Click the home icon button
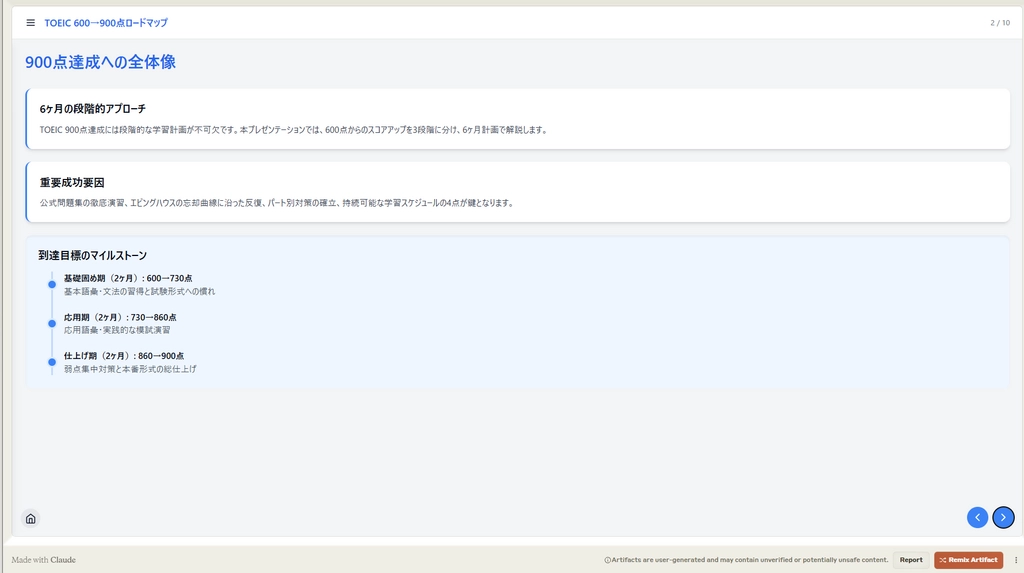The height and width of the screenshot is (573, 1024). coord(31,519)
